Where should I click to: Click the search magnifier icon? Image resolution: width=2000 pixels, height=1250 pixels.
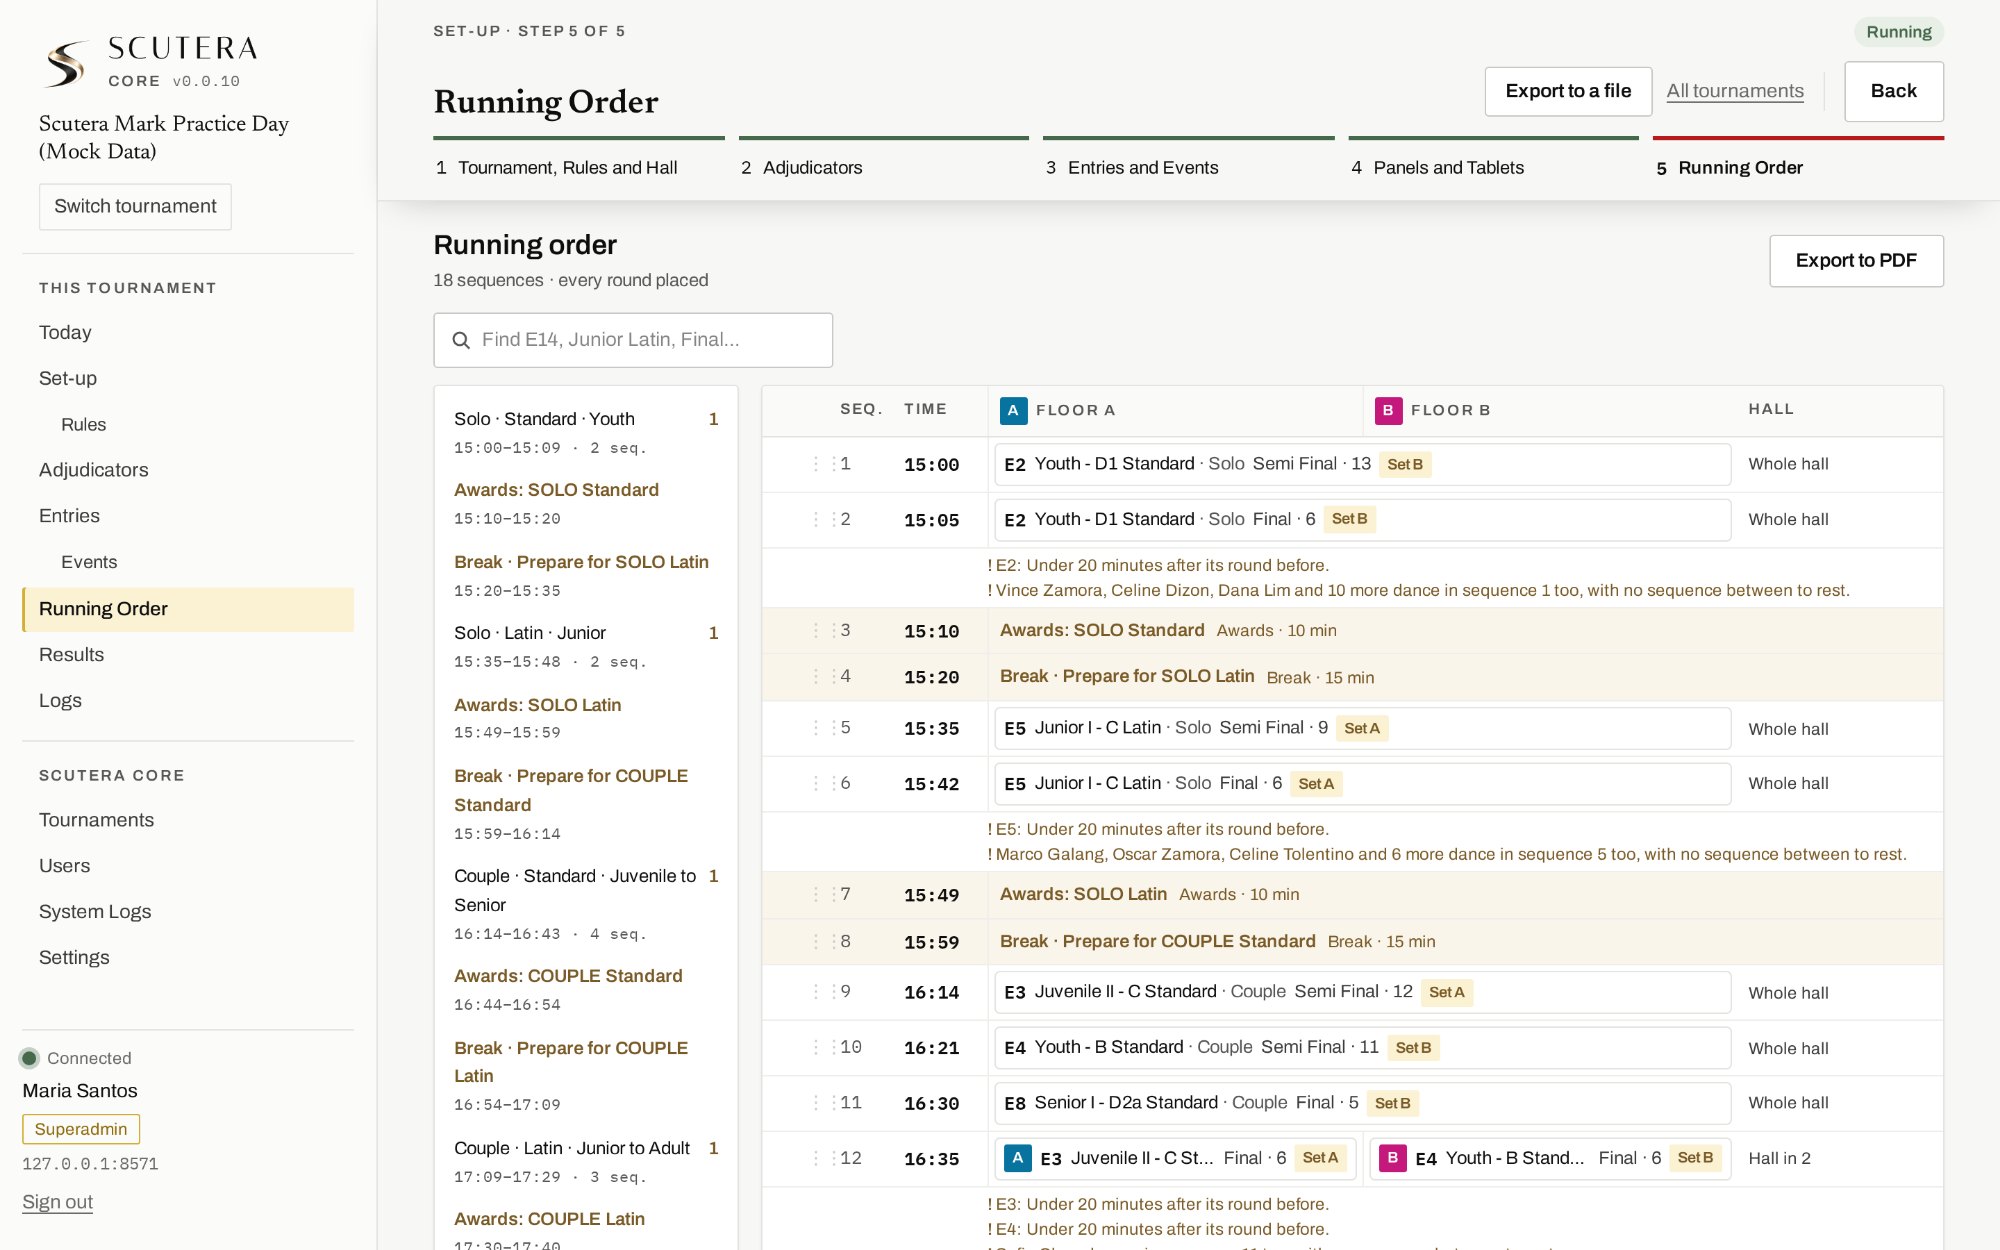tap(461, 340)
